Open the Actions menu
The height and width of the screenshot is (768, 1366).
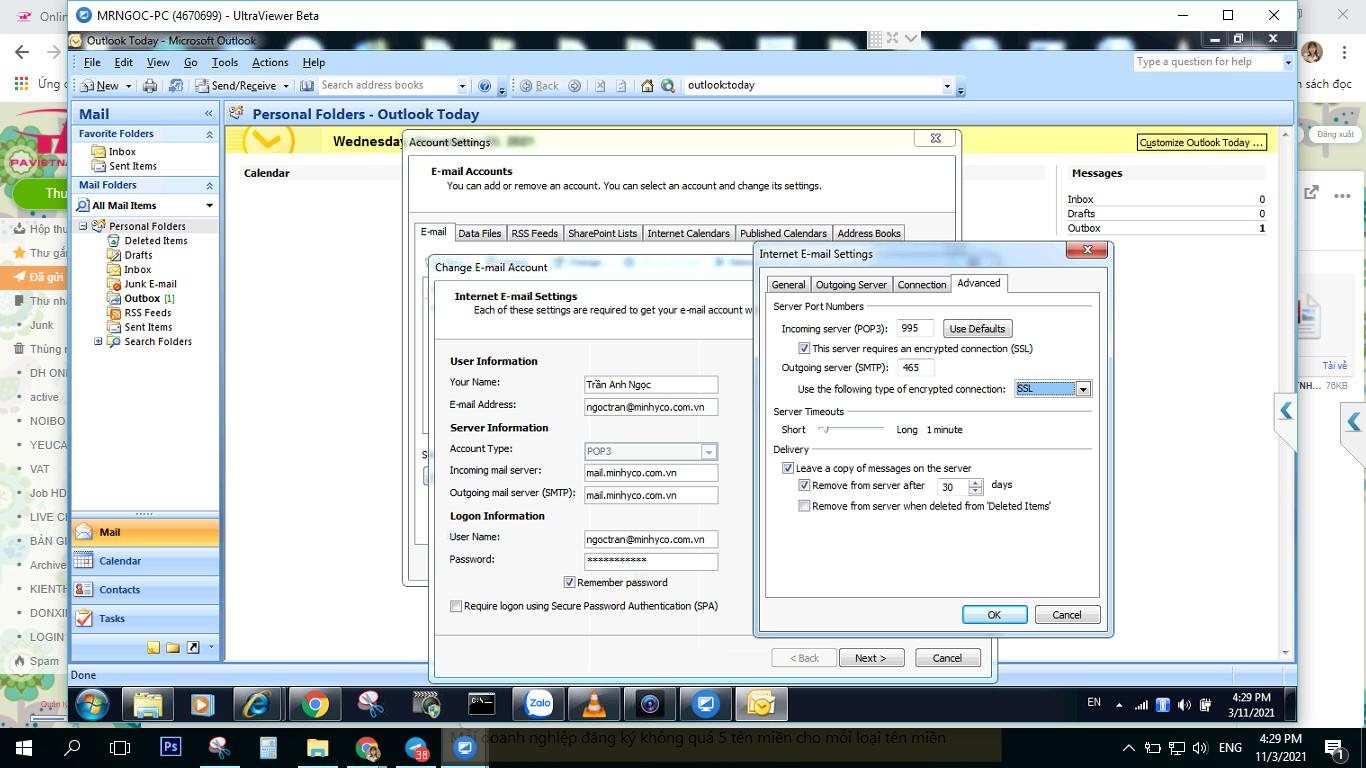[270, 62]
